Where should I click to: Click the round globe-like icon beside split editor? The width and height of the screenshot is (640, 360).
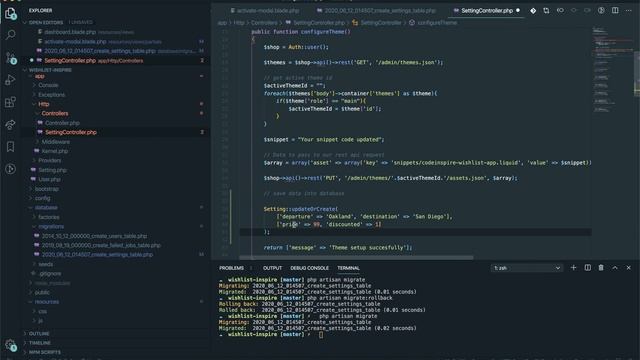(x=601, y=11)
